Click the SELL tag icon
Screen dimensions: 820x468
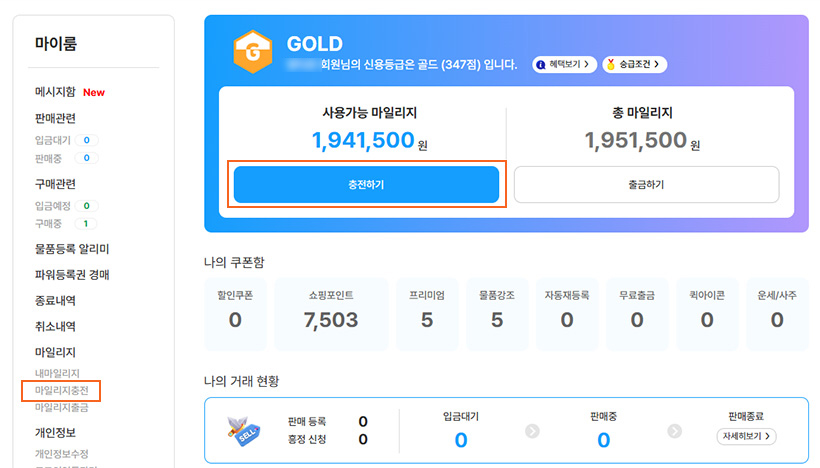(x=245, y=430)
